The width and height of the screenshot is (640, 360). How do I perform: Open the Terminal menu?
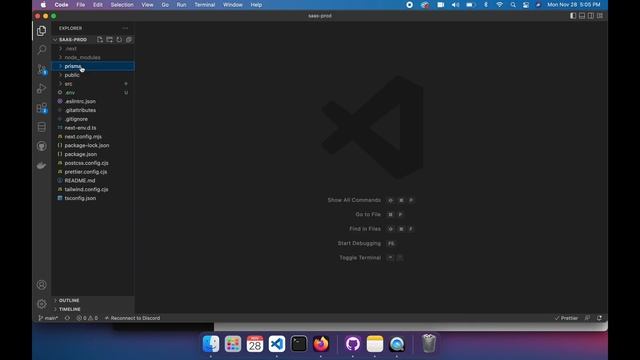coord(204,5)
